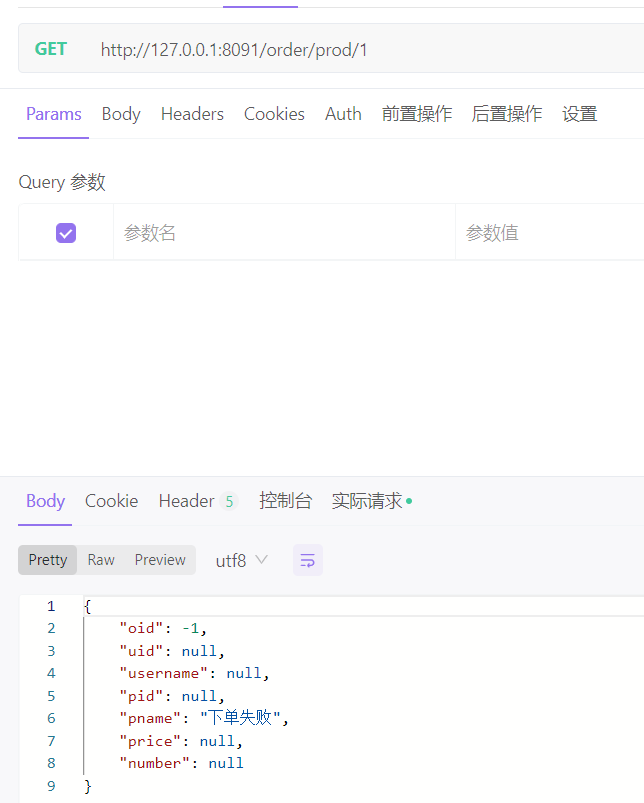The height and width of the screenshot is (803, 644).
Task: Switch to Preview response view
Action: point(160,560)
